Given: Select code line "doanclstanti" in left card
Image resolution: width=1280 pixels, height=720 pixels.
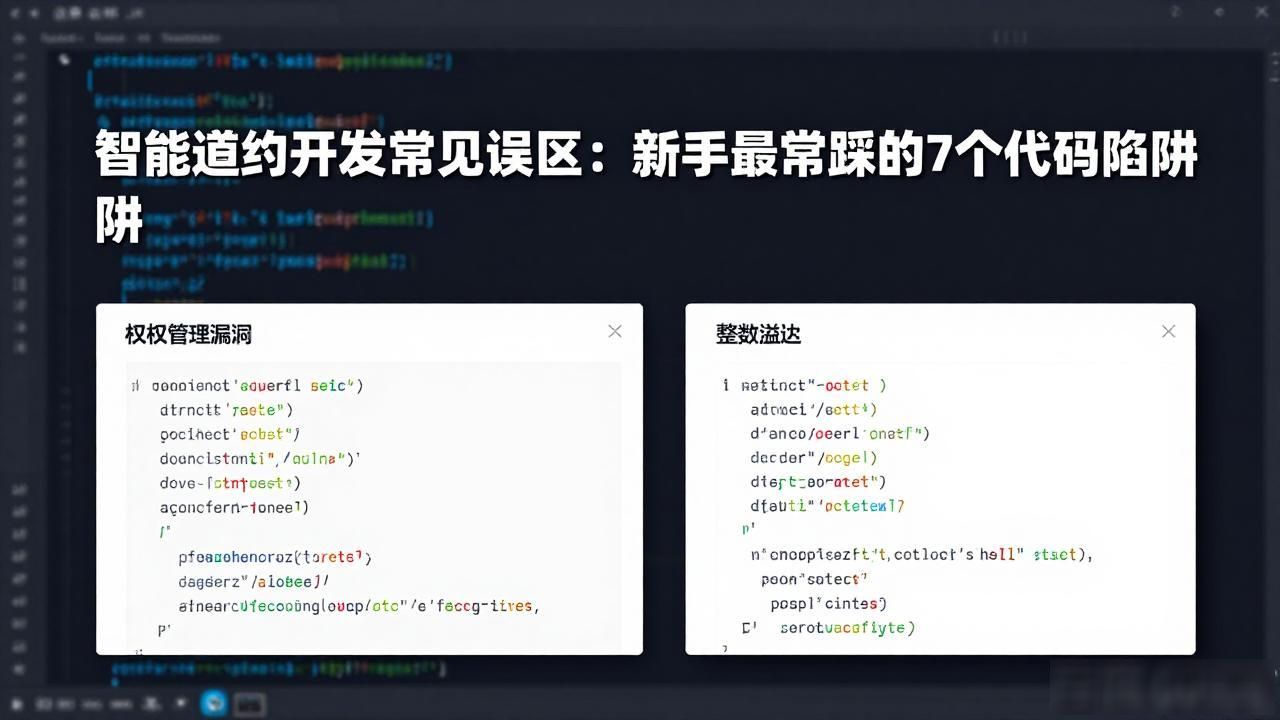Looking at the screenshot, I should point(259,458).
